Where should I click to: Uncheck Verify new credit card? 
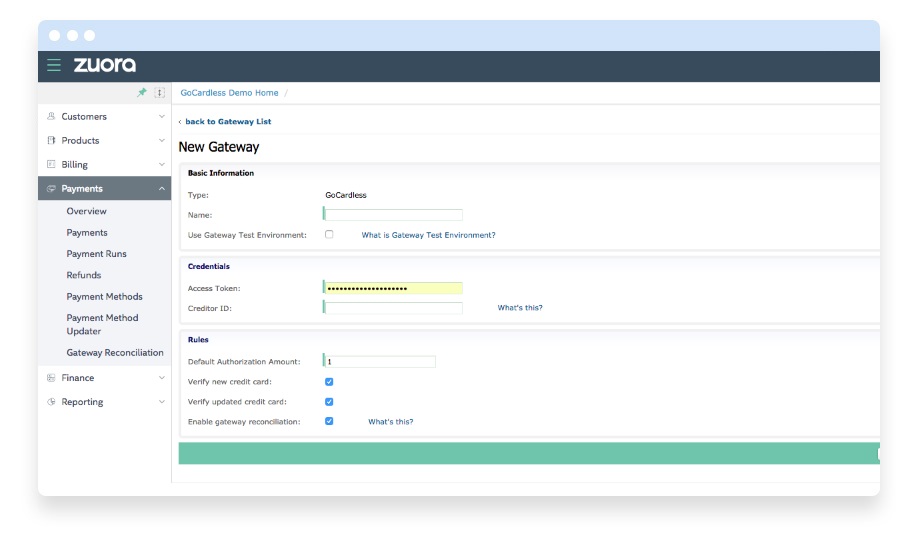(x=329, y=382)
